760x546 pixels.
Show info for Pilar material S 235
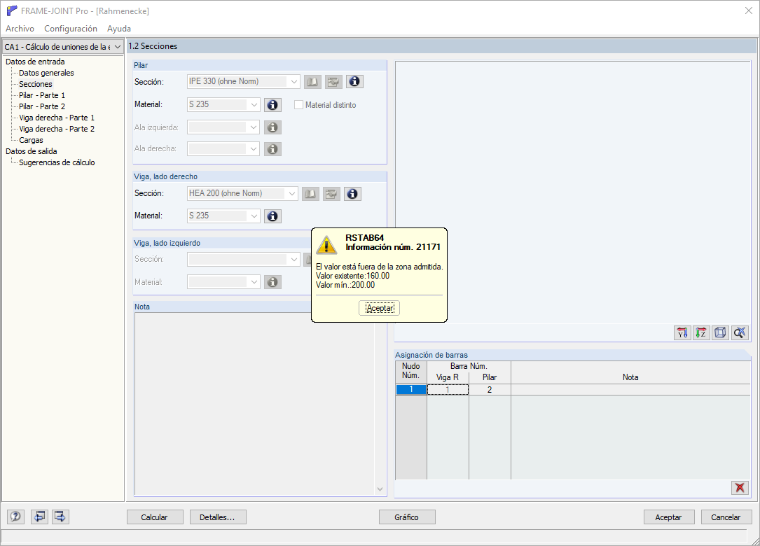click(272, 105)
